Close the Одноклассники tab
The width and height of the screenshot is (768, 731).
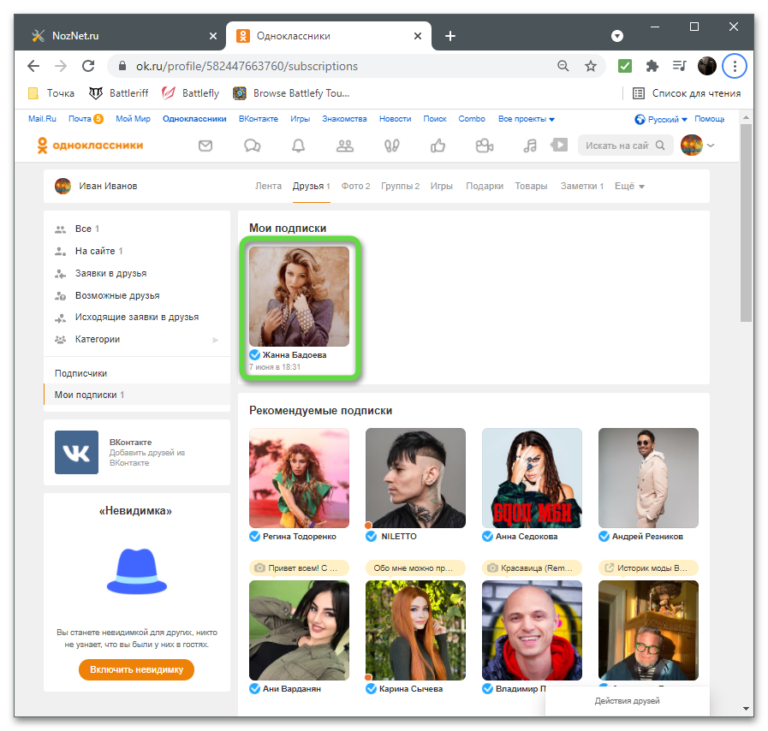pos(417,36)
